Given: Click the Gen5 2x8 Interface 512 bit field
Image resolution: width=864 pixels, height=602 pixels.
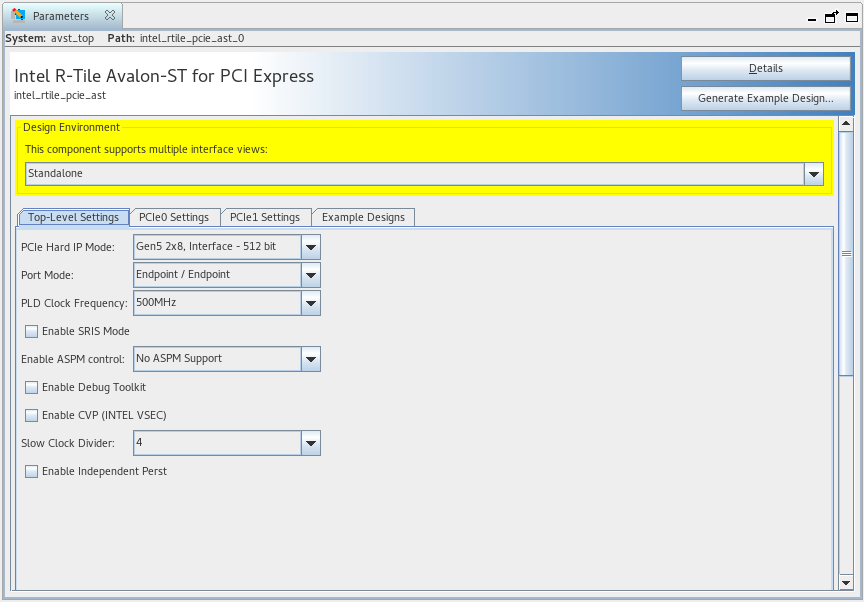Looking at the screenshot, I should click(x=217, y=247).
